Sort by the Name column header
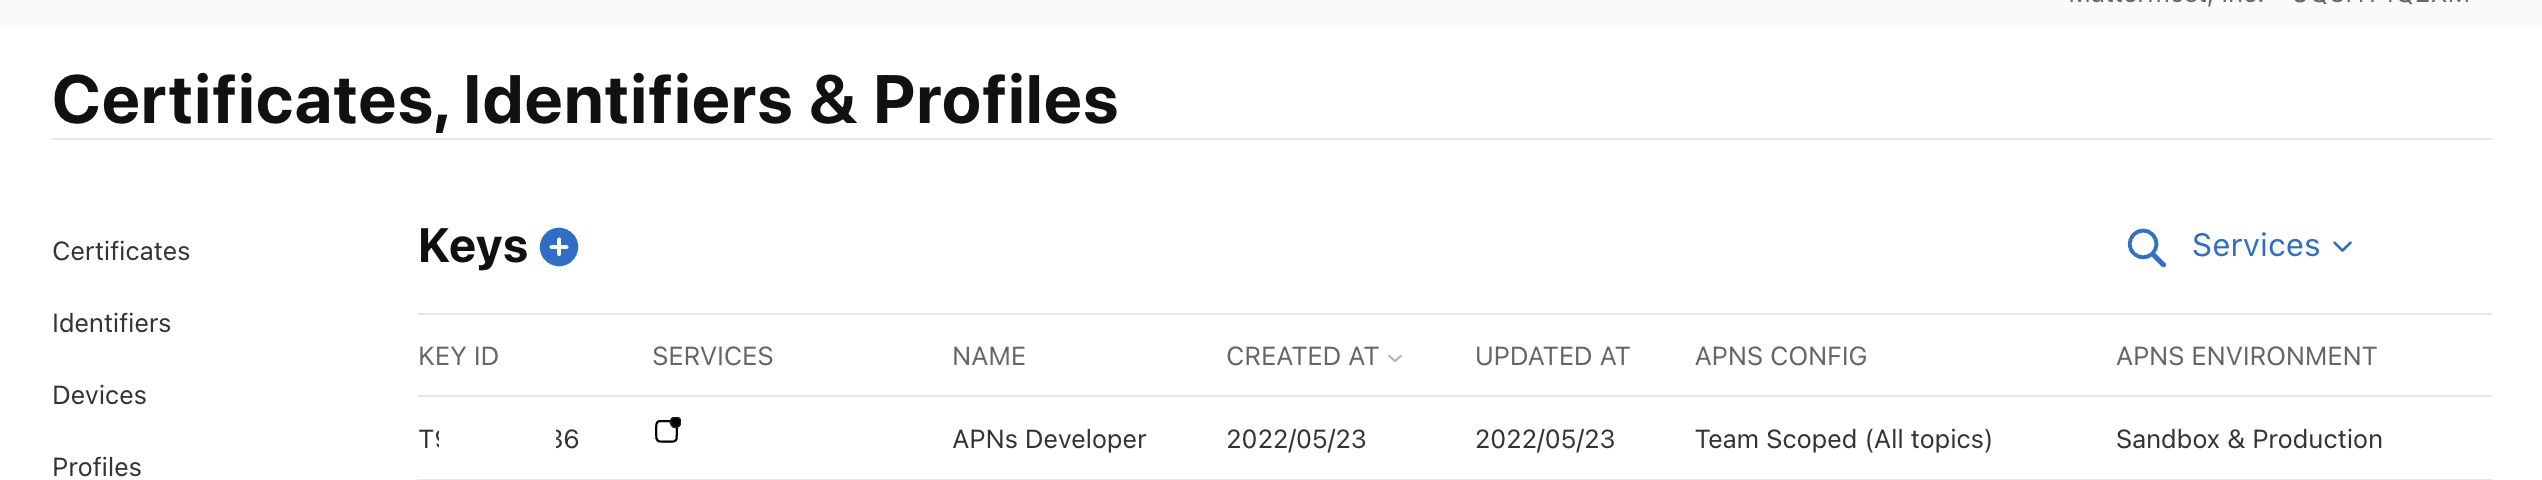2542x480 pixels. (x=988, y=356)
